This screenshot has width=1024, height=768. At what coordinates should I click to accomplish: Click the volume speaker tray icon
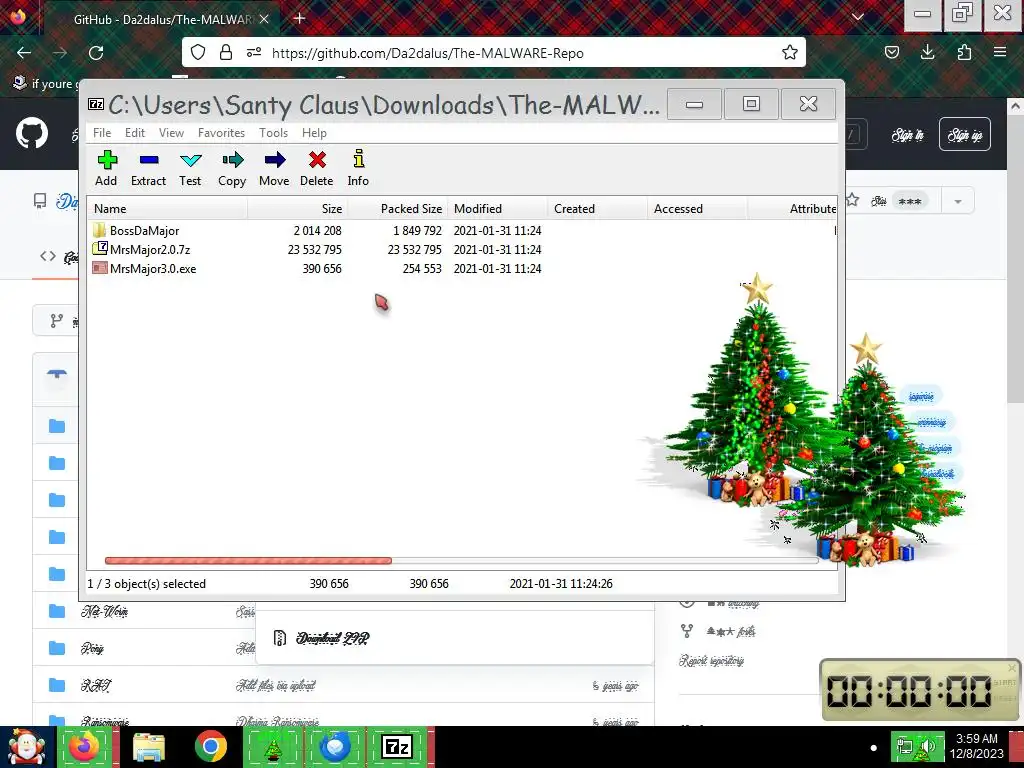tap(929, 747)
